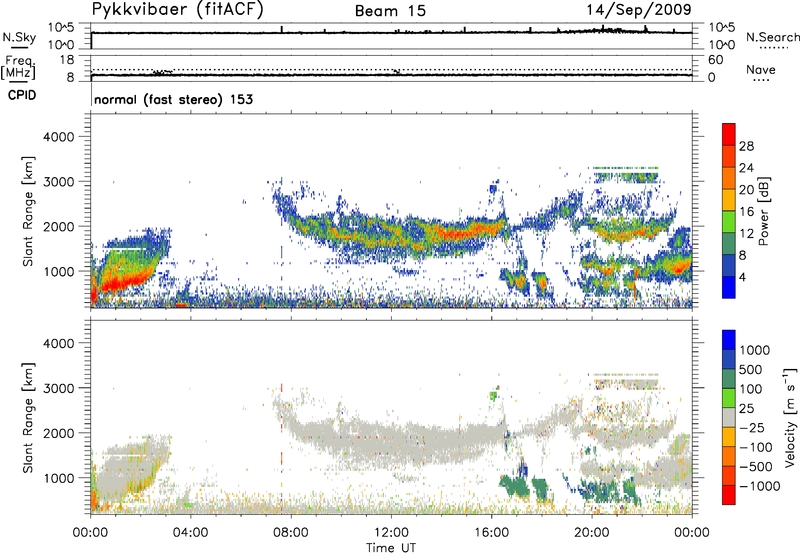Click the -100 label on Velocity colorbar

756,447
